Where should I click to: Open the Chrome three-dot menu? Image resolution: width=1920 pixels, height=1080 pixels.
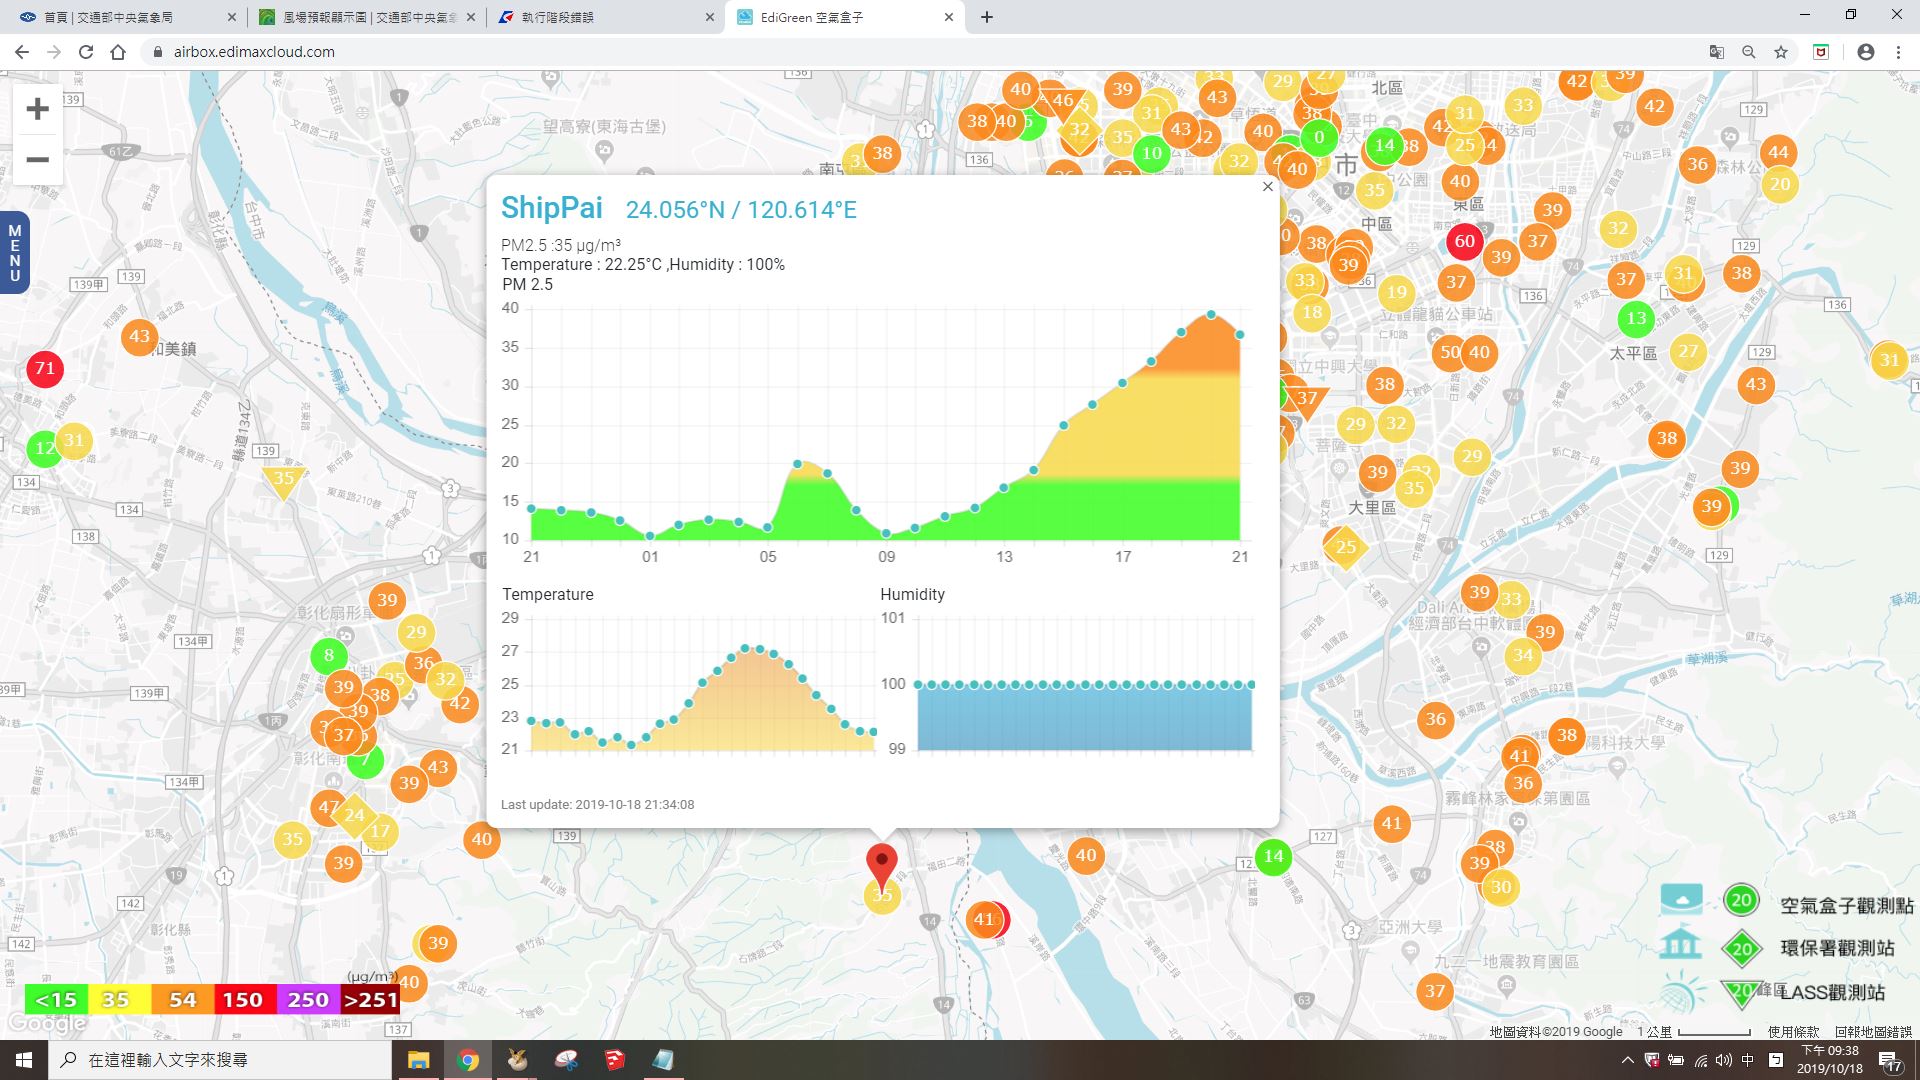point(1897,52)
